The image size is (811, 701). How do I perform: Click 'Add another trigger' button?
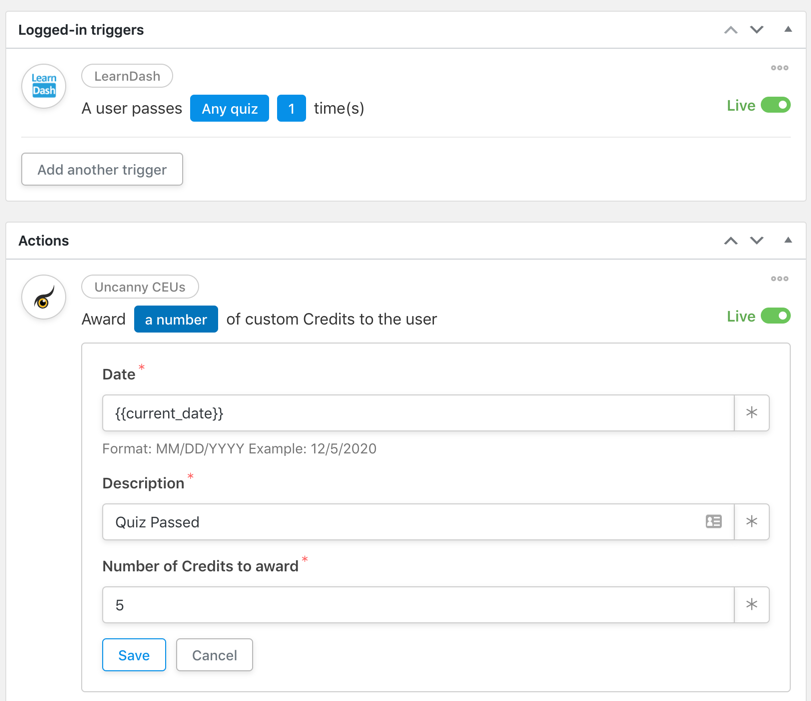[x=102, y=169]
